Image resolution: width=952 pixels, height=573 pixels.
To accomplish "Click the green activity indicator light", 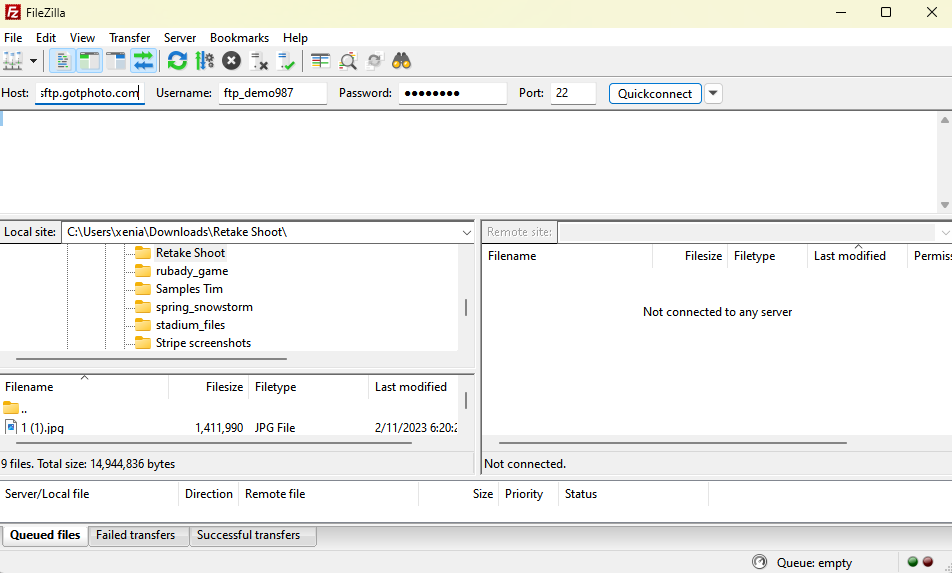I will point(913,562).
